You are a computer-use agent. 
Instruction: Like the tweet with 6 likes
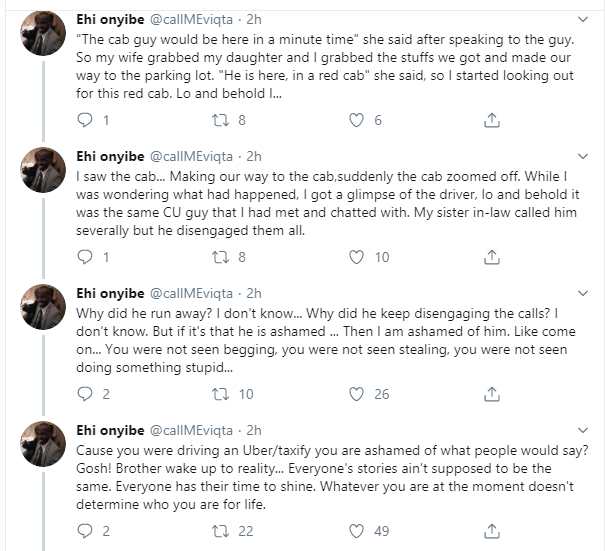coord(355,120)
